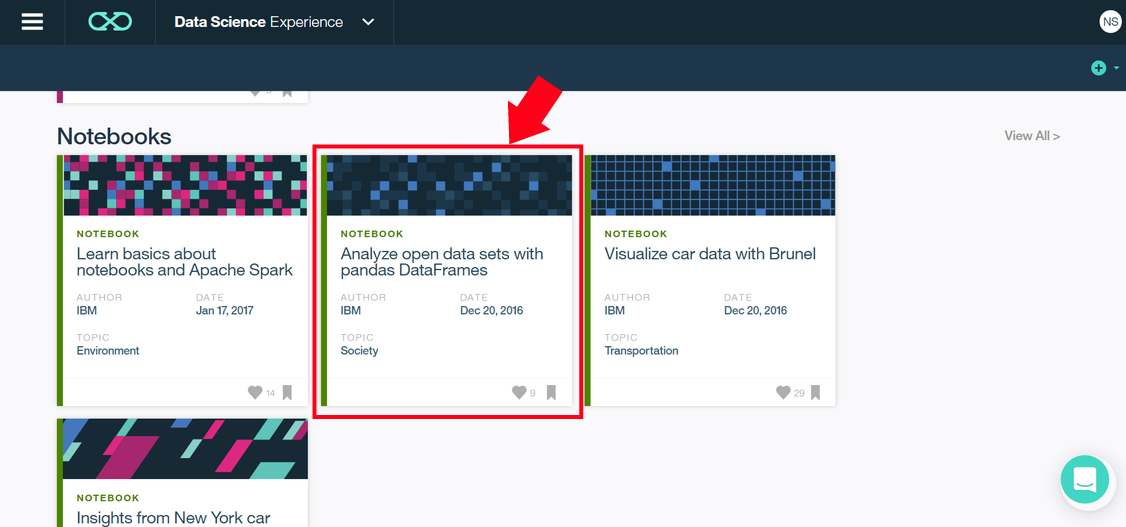
Task: Click IBM author on pandas DataFrames card
Action: click(x=350, y=311)
